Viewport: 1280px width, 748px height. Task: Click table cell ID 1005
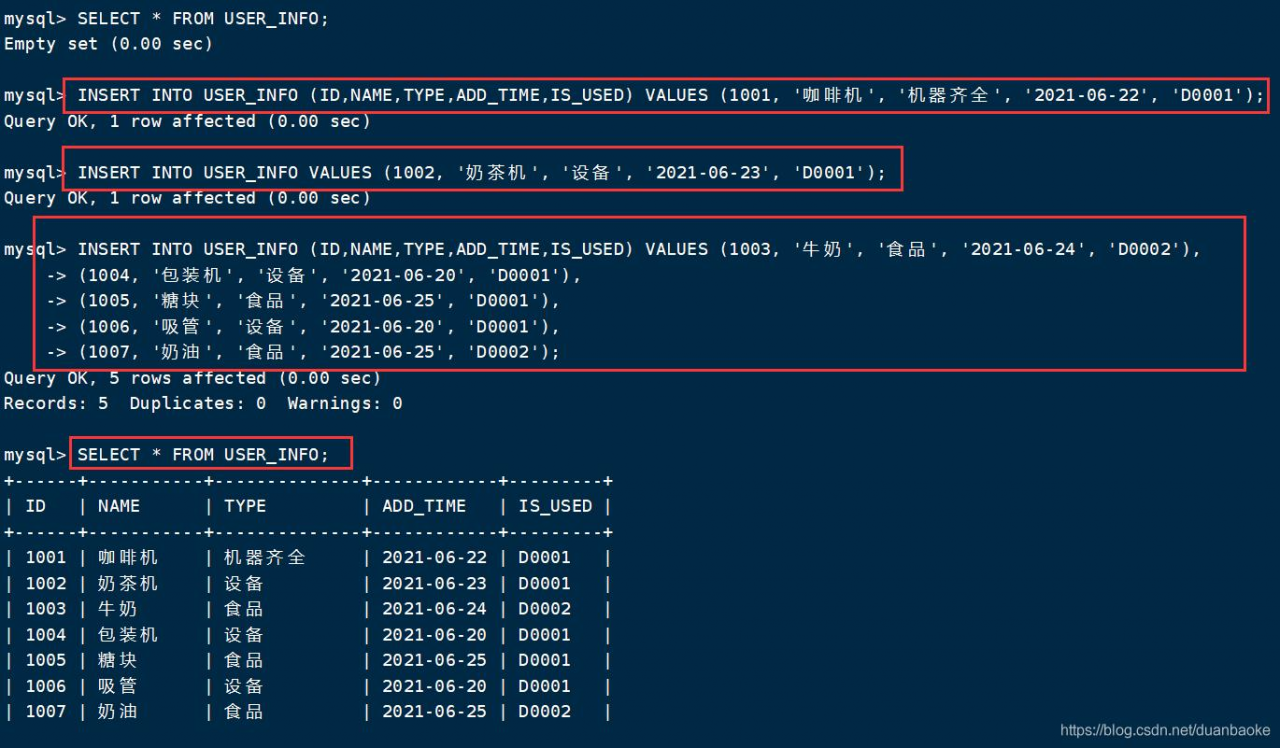[46, 660]
